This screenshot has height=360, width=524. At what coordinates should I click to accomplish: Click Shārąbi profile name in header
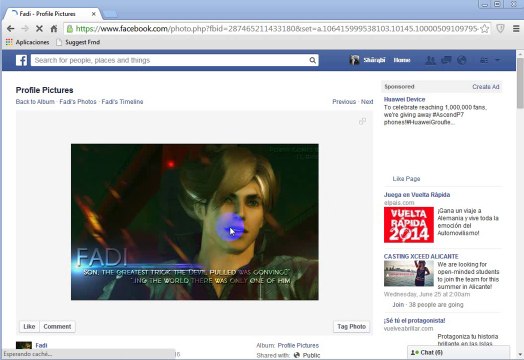[x=374, y=60]
